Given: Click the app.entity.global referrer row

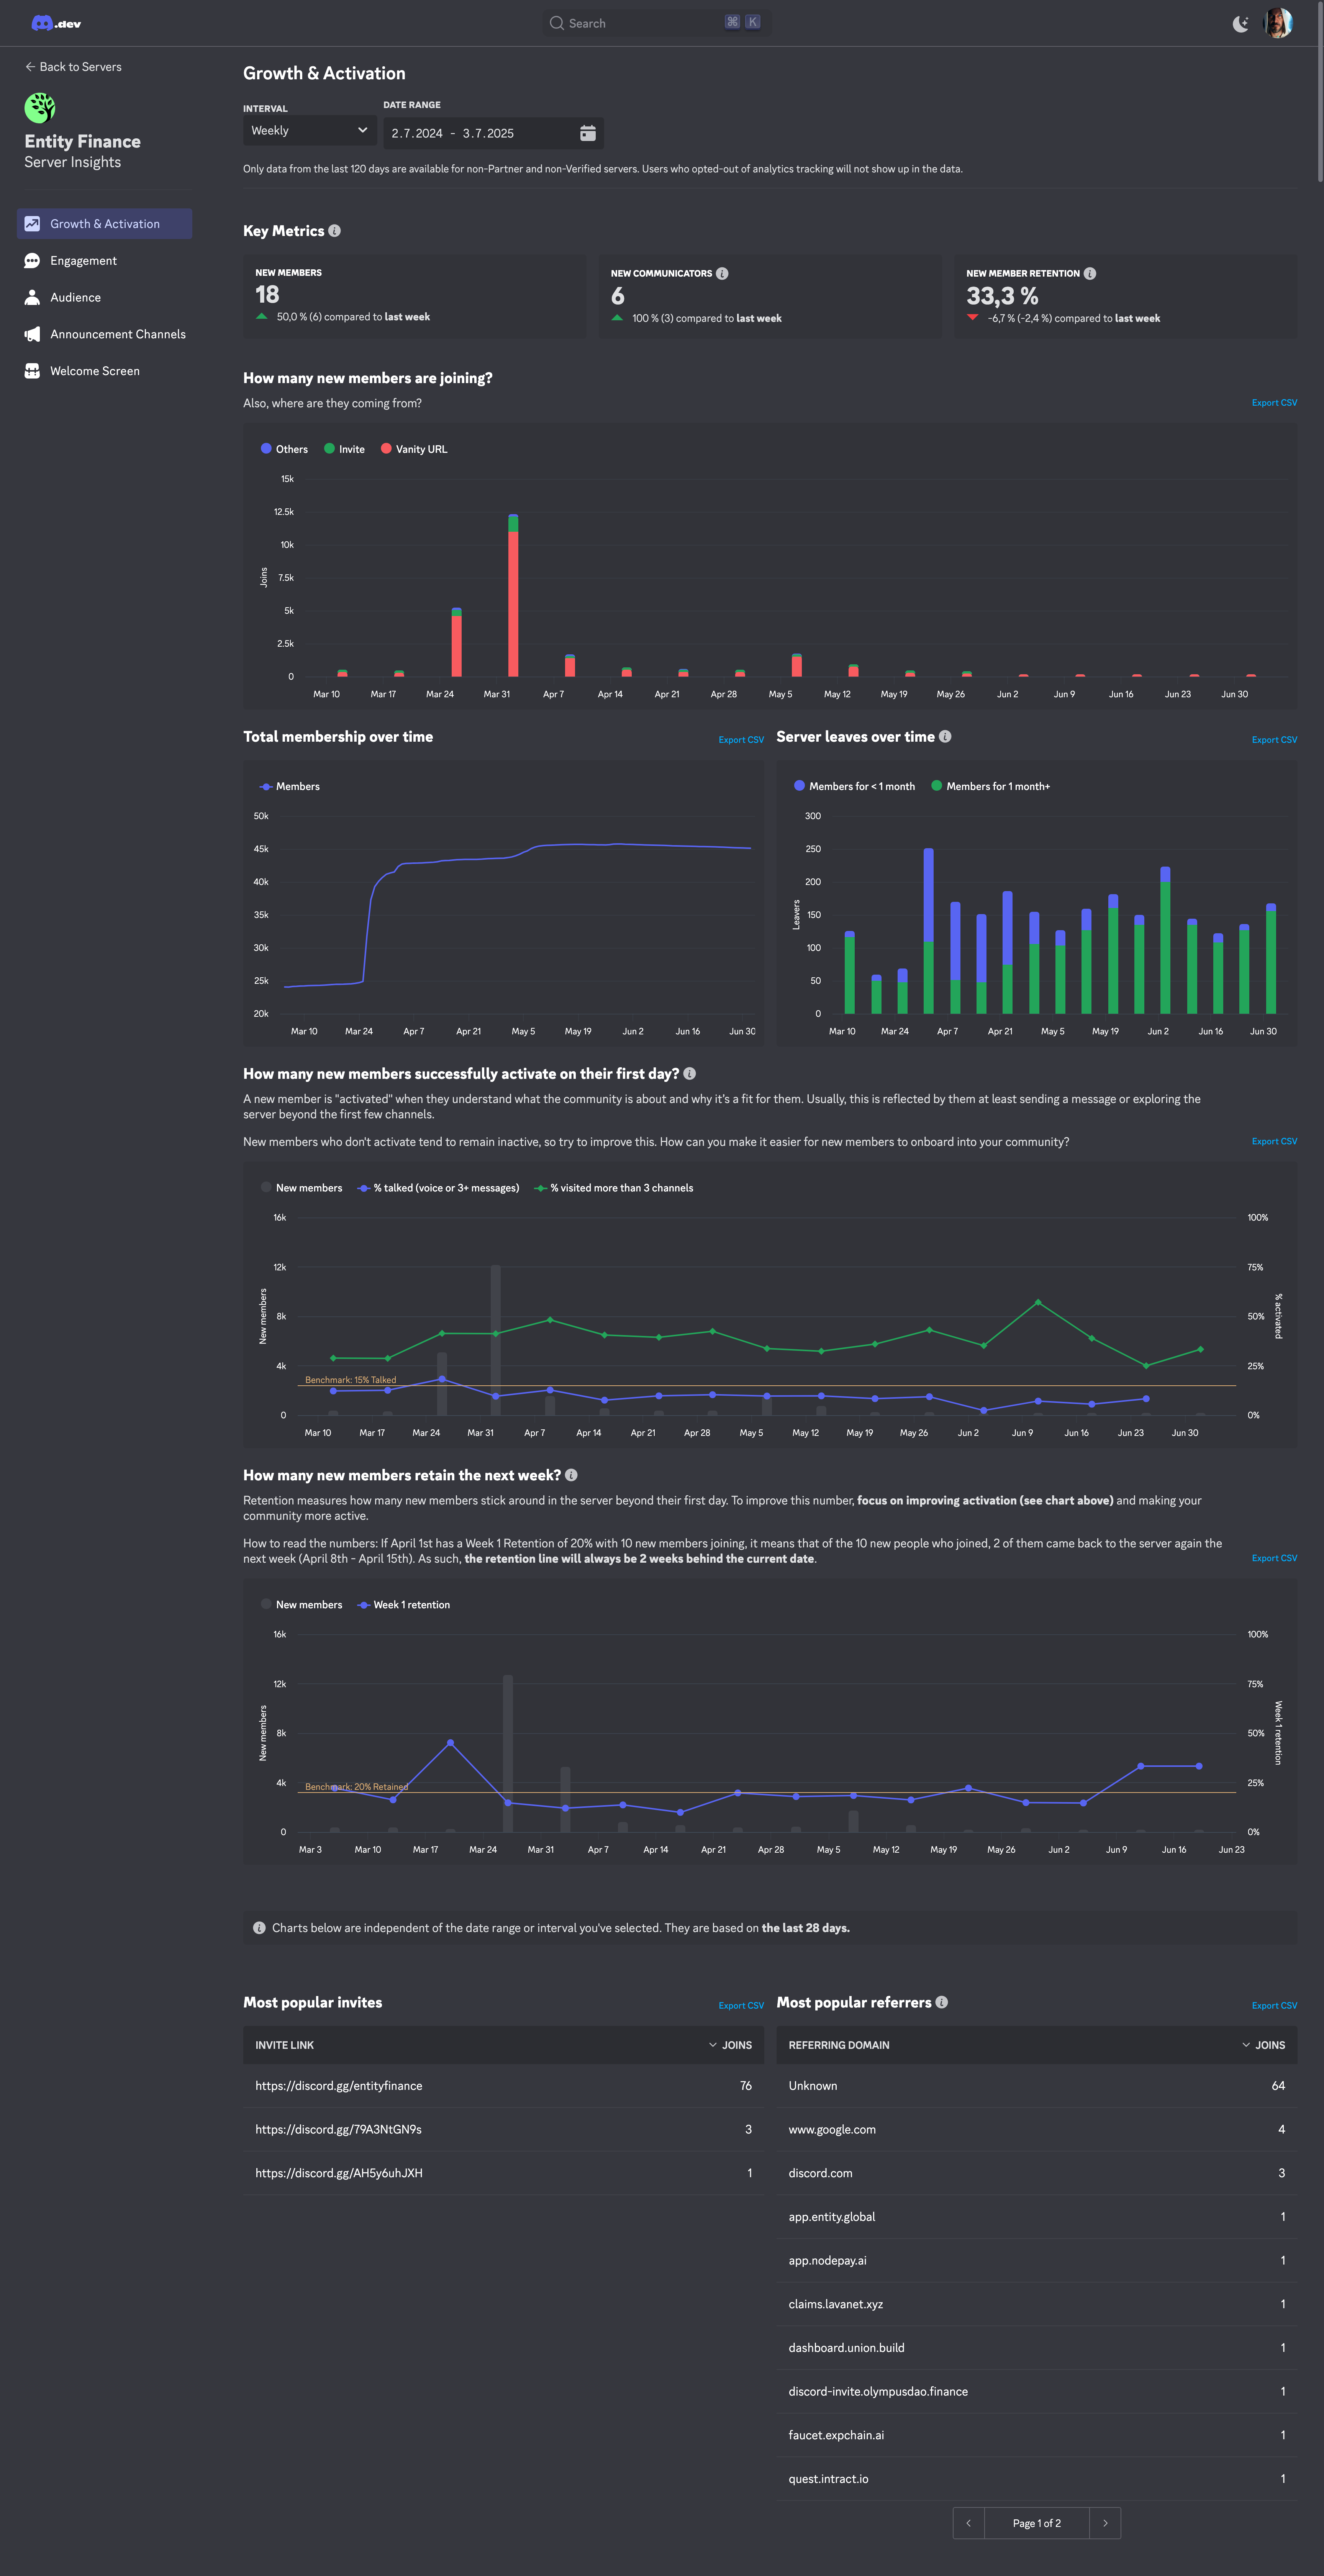Looking at the screenshot, I should (x=1037, y=2217).
